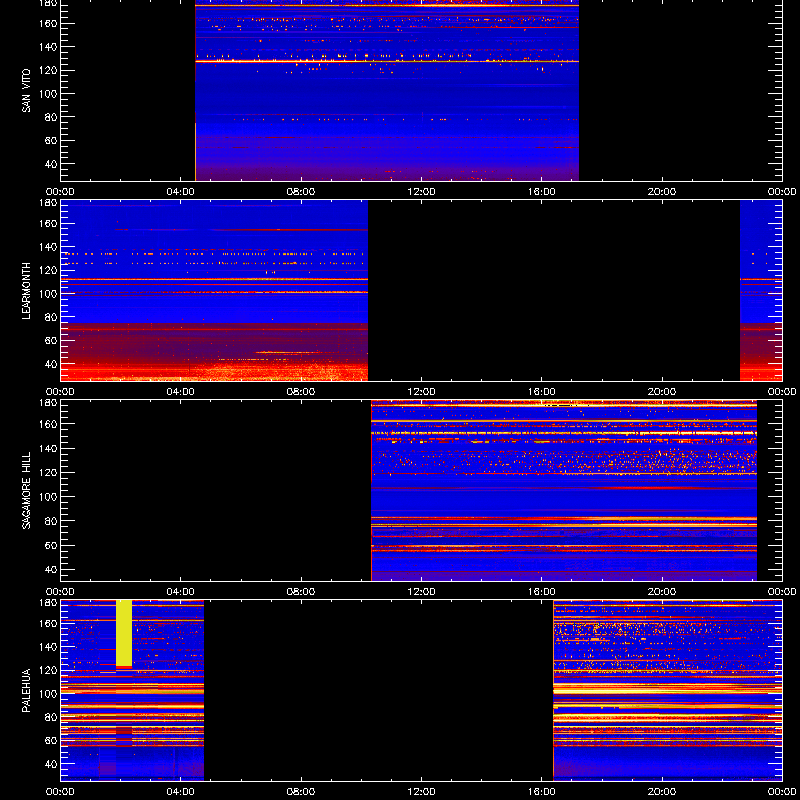Click 12:00 time label under Learmonth plot
The image size is (800, 800).
(x=421, y=392)
